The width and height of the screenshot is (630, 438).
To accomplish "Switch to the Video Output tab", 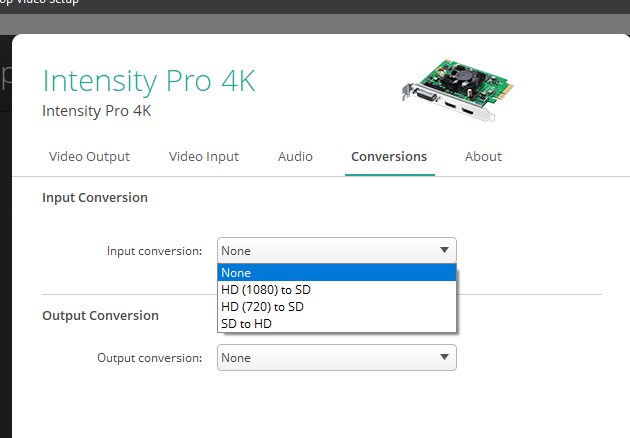I will pyautogui.click(x=89, y=156).
